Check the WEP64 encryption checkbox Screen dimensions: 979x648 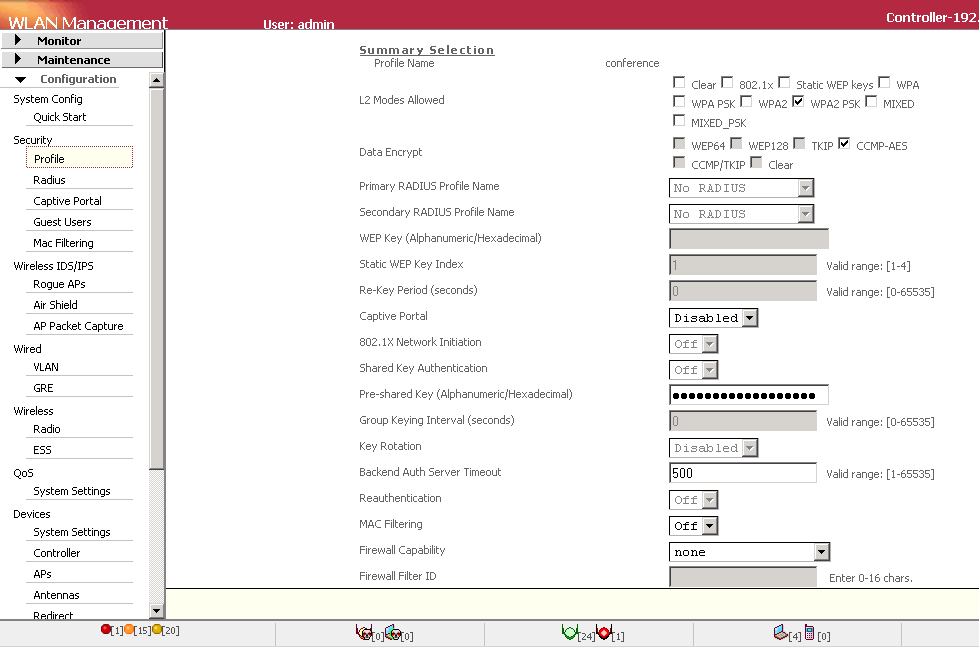click(679, 143)
